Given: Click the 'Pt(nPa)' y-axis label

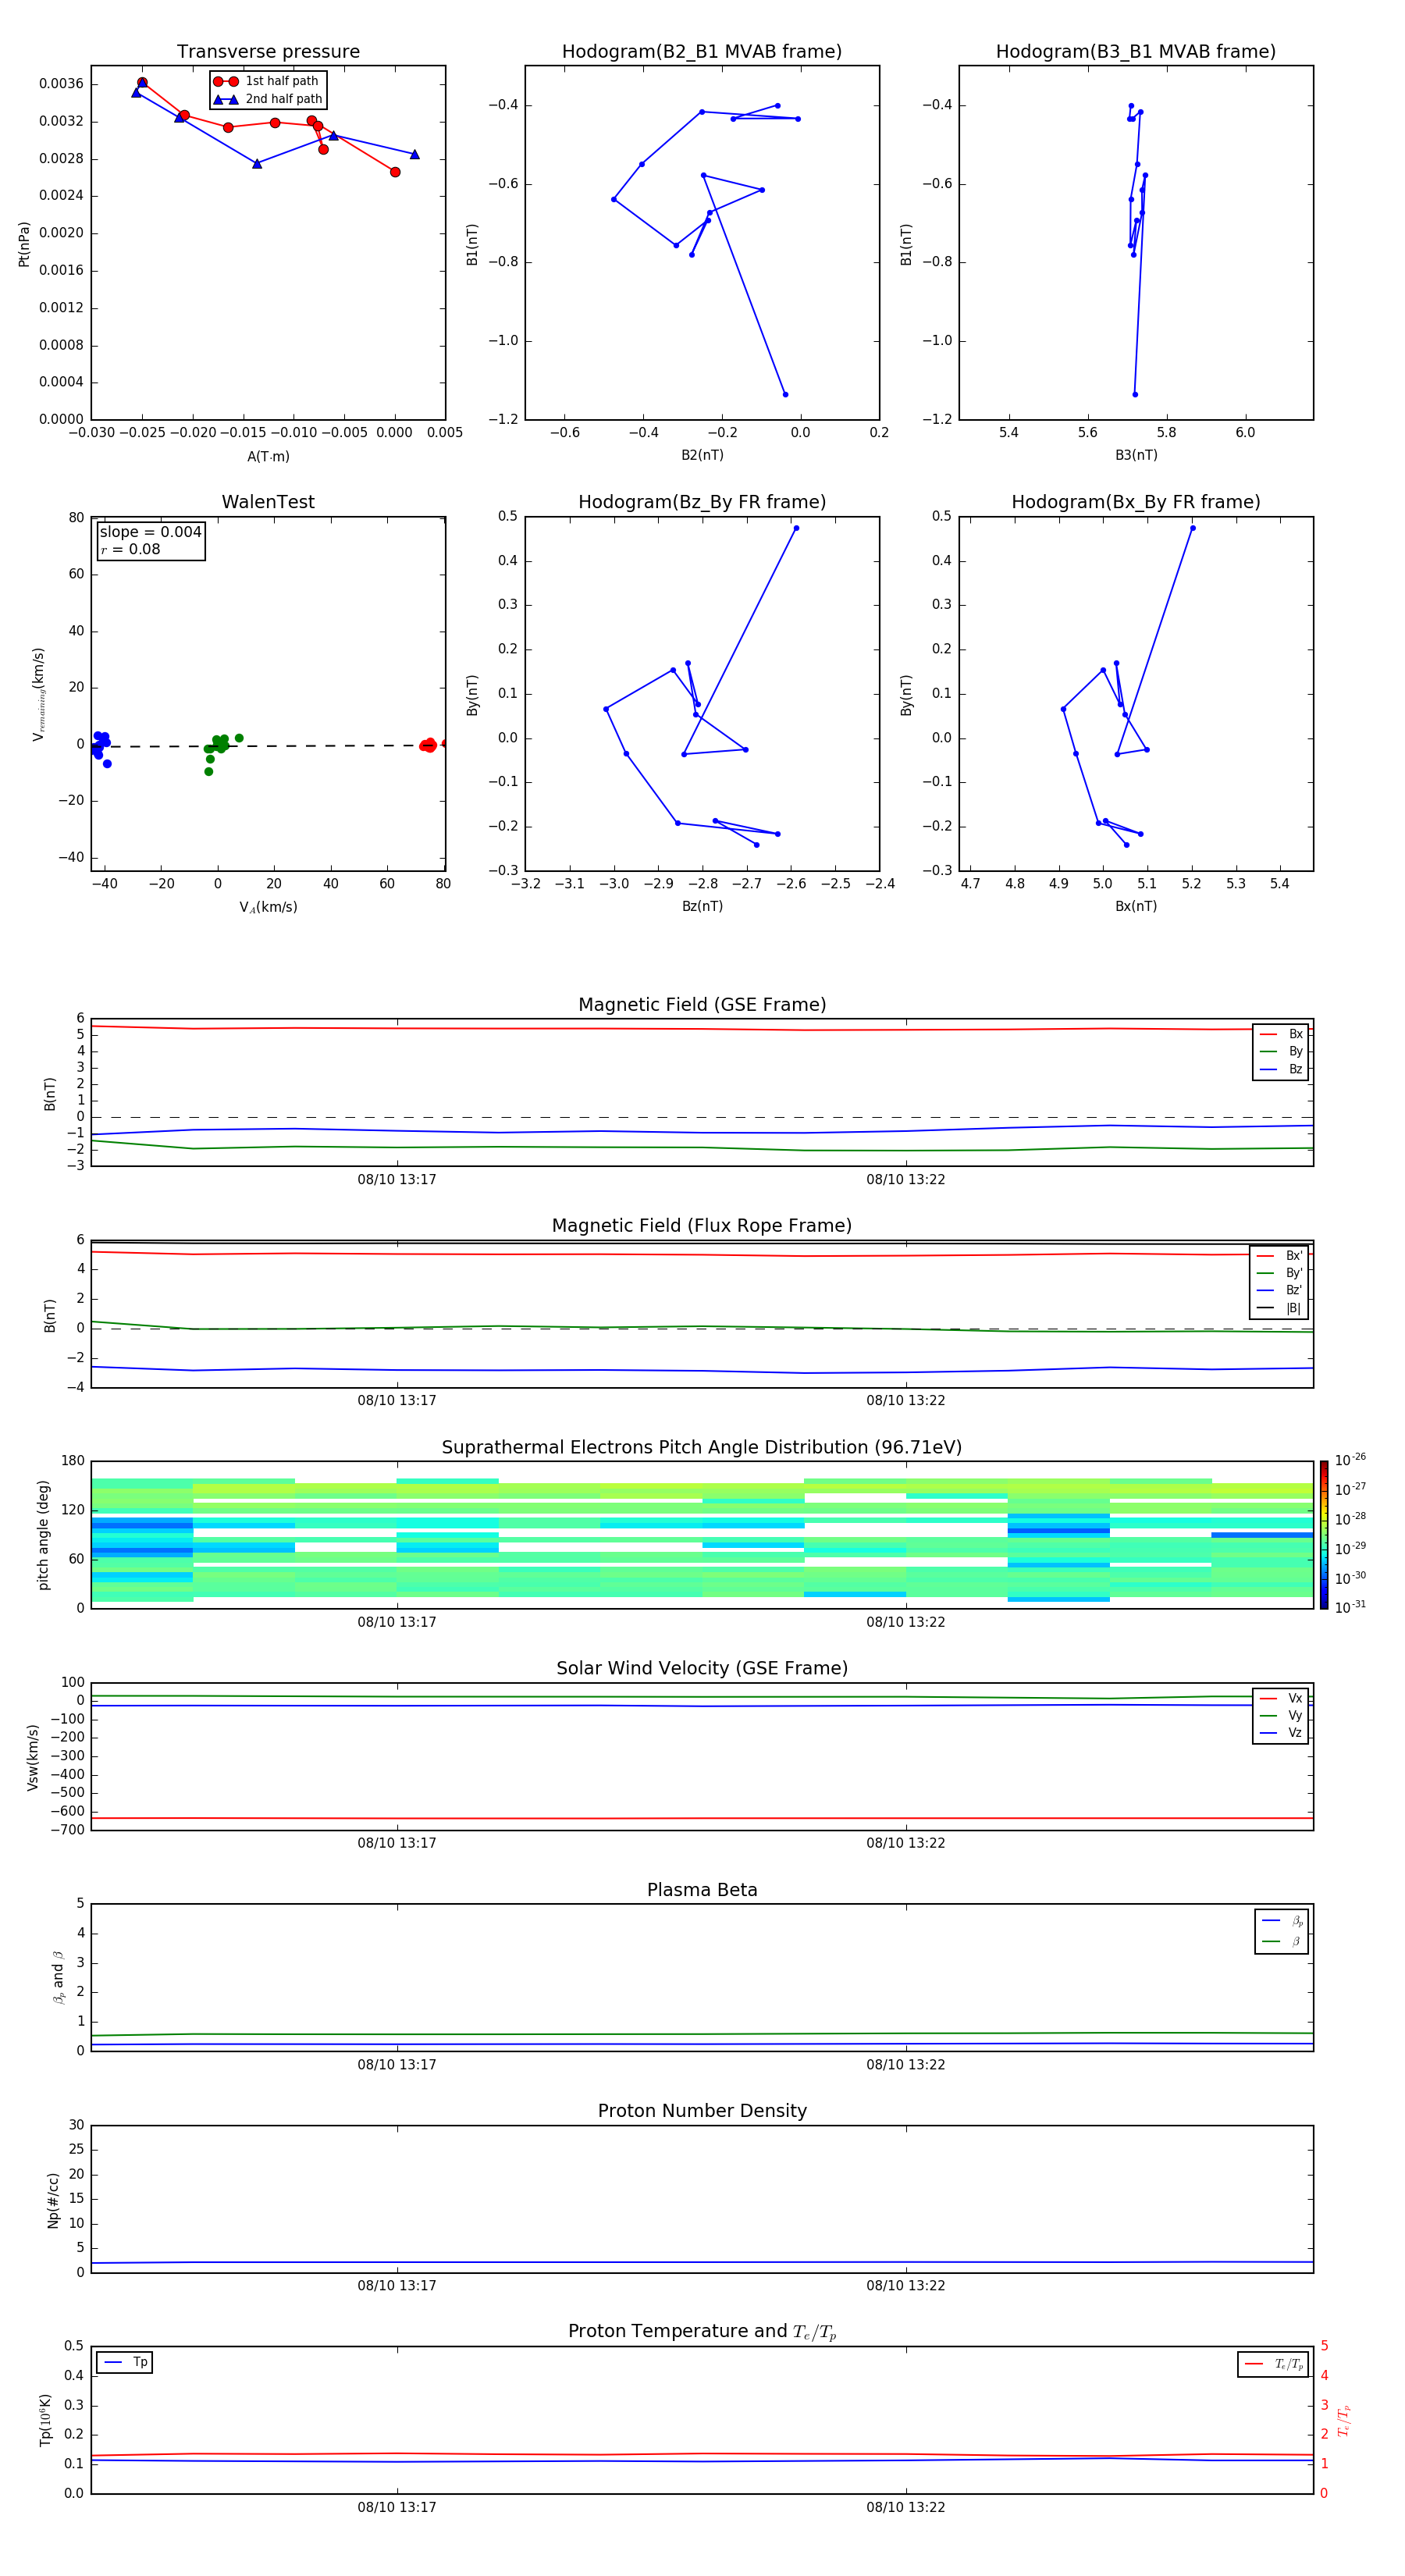Looking at the screenshot, I should click(24, 244).
